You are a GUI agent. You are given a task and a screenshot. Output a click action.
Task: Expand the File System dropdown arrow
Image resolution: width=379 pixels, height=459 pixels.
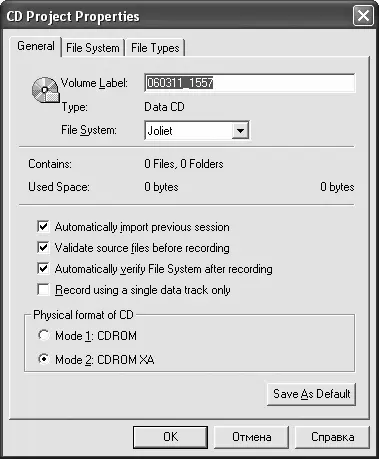tap(240, 131)
